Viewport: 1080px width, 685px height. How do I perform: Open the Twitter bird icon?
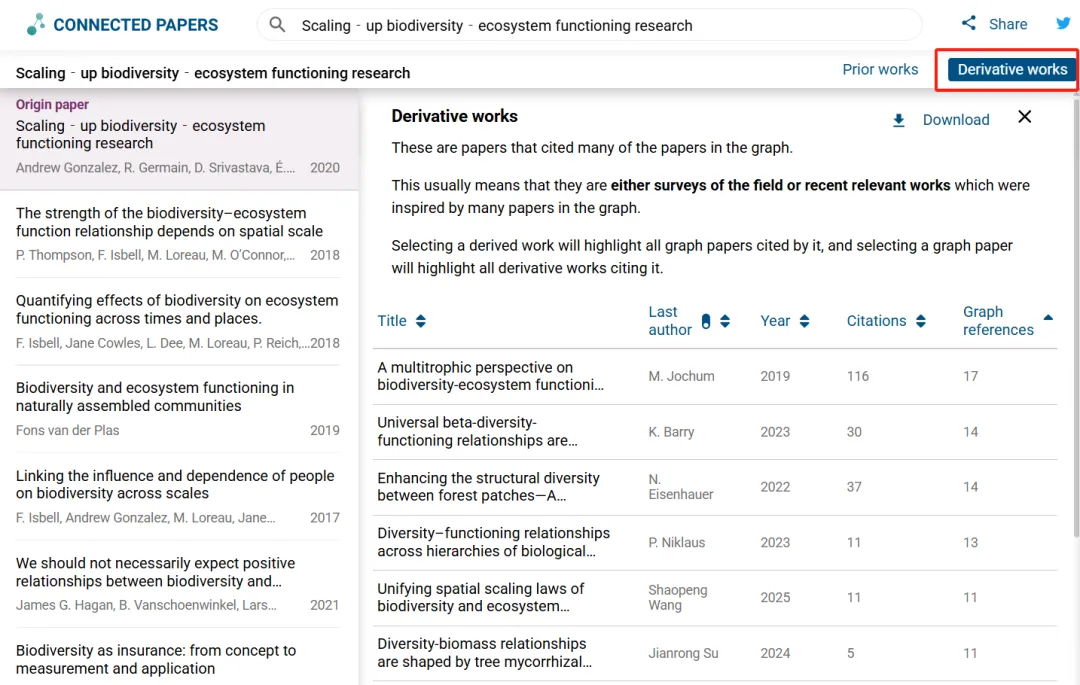pyautogui.click(x=1063, y=24)
